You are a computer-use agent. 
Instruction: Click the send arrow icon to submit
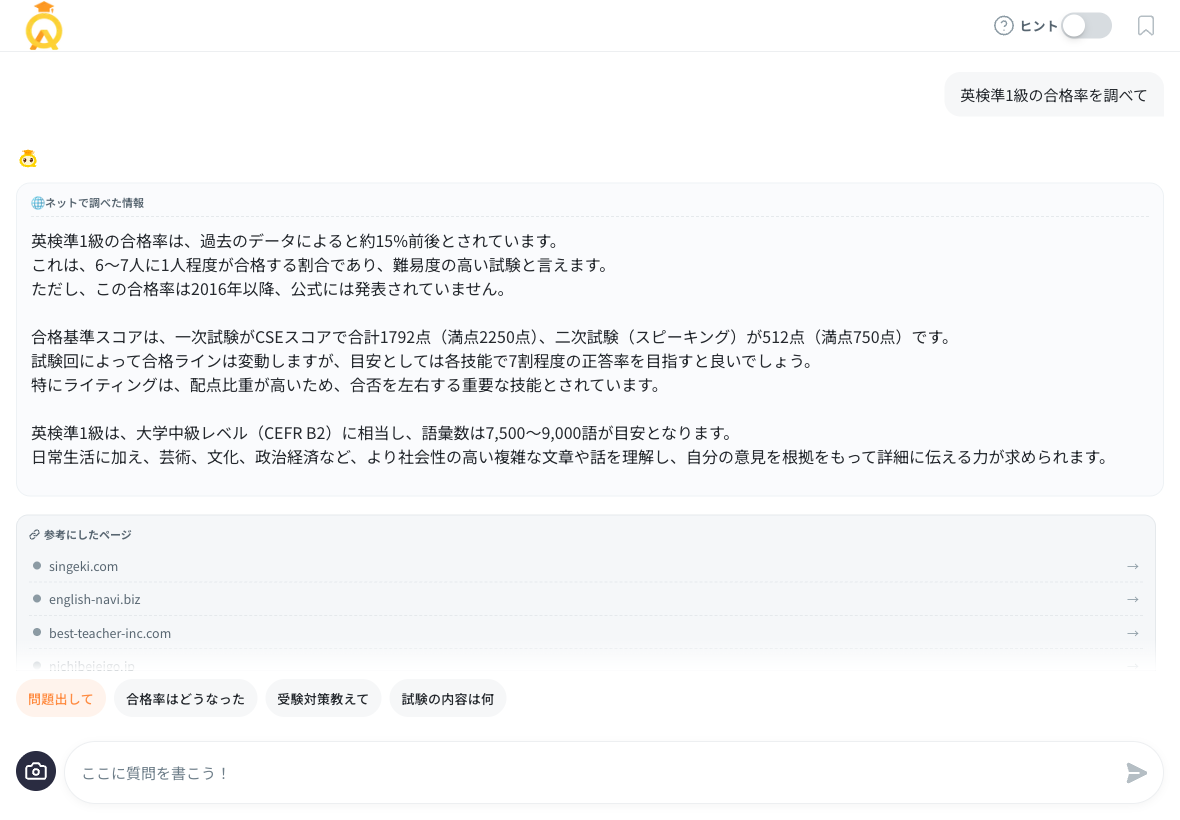[x=1136, y=772]
